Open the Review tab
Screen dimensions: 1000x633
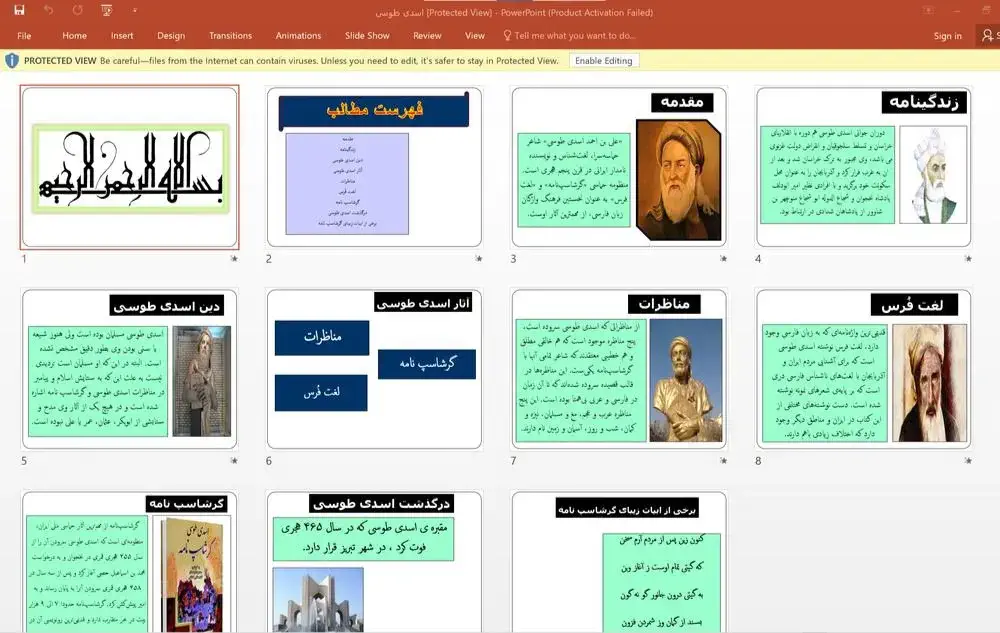point(427,35)
